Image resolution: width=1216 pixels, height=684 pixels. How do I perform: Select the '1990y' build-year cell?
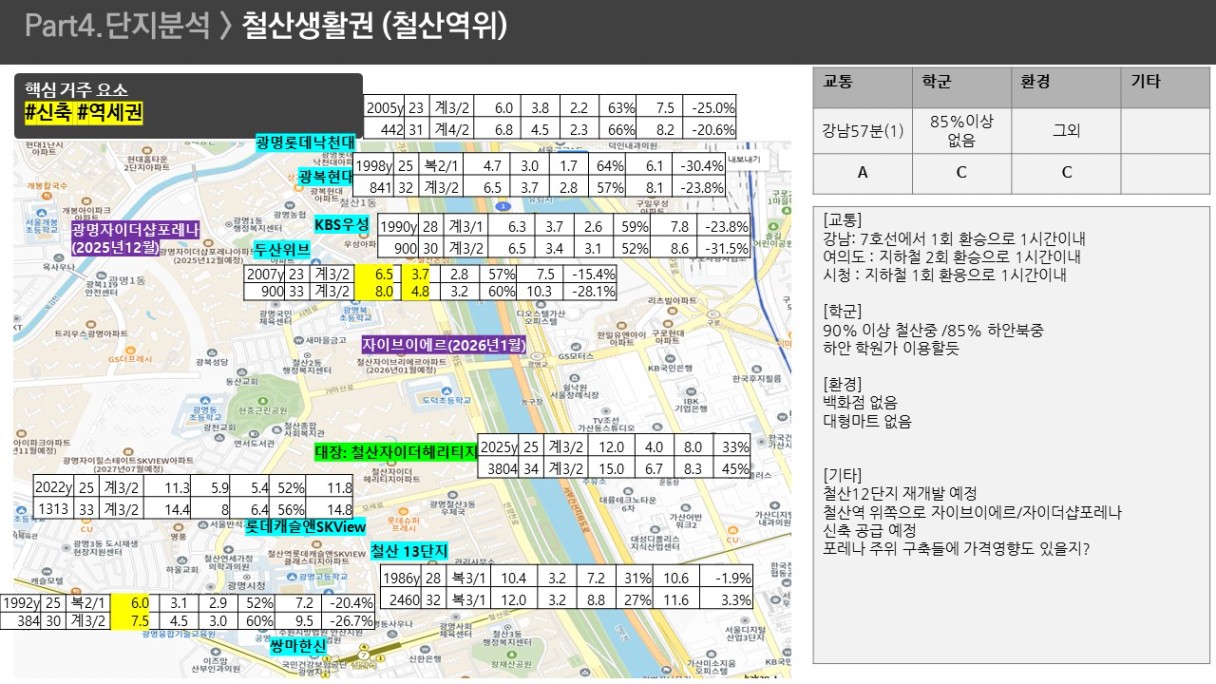coord(398,227)
